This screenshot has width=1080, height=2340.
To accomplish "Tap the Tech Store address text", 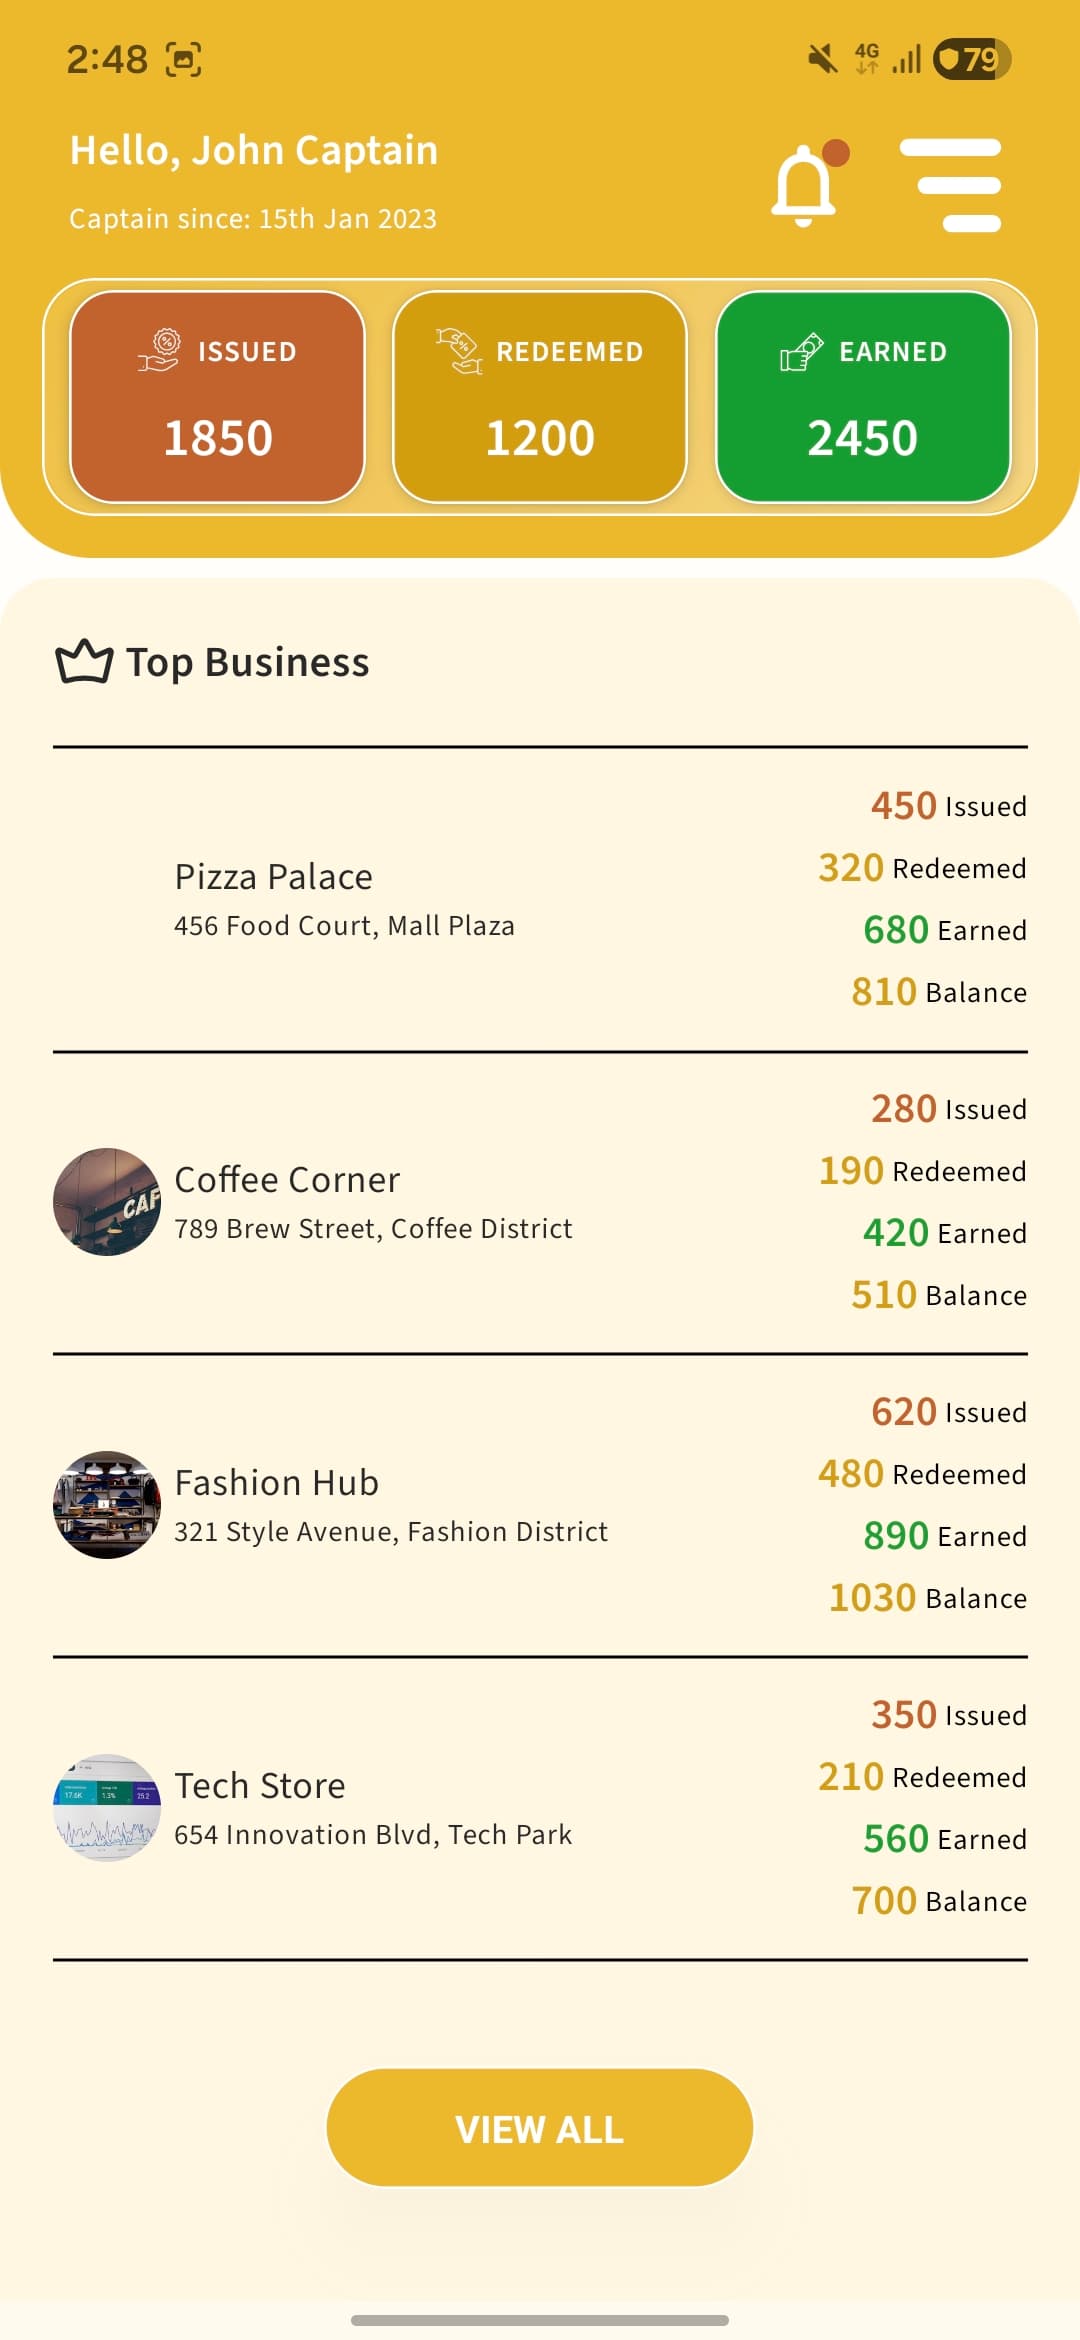I will pyautogui.click(x=373, y=1835).
